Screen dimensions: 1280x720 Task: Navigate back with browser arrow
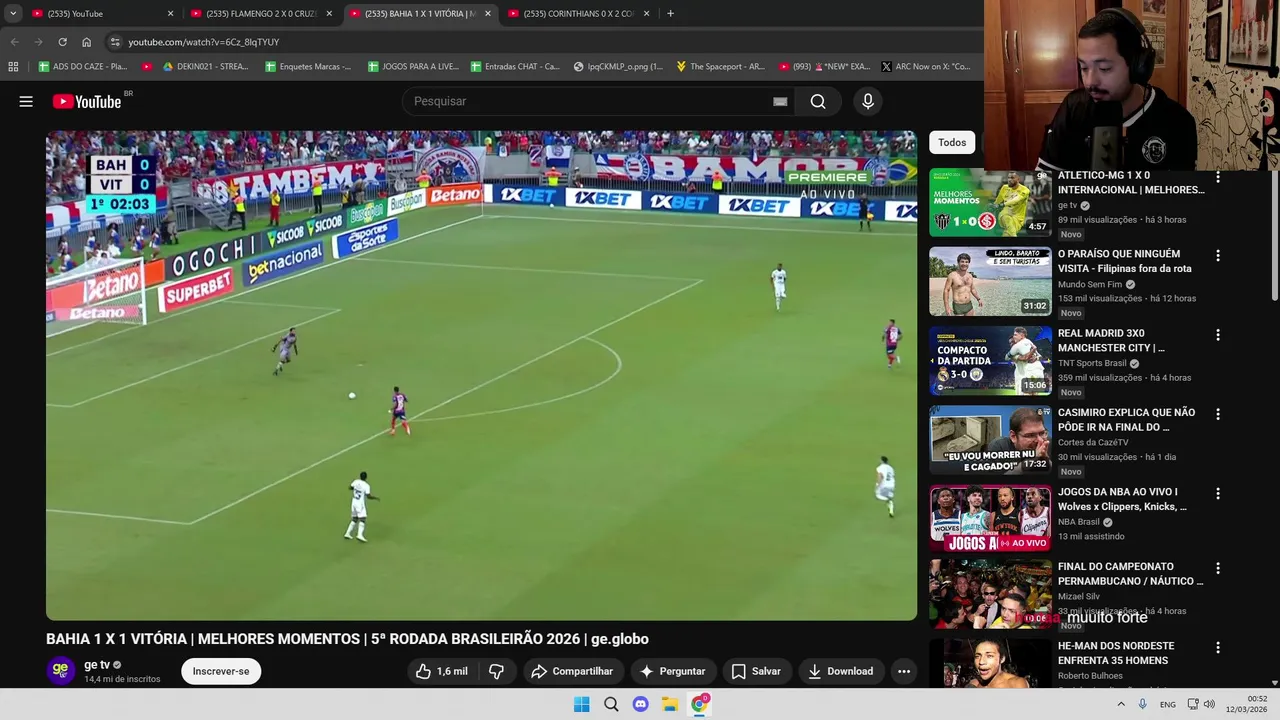click(14, 42)
